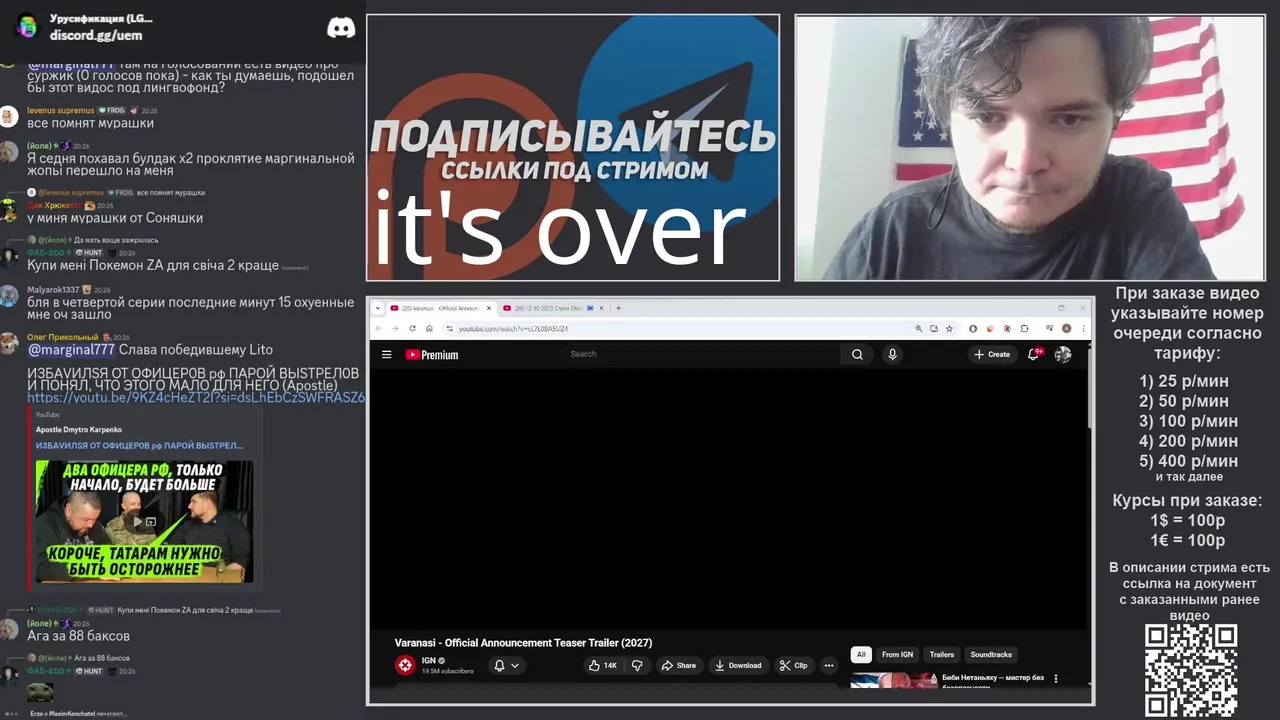Click Apostle Dmytro Karpenko author name

[79, 429]
